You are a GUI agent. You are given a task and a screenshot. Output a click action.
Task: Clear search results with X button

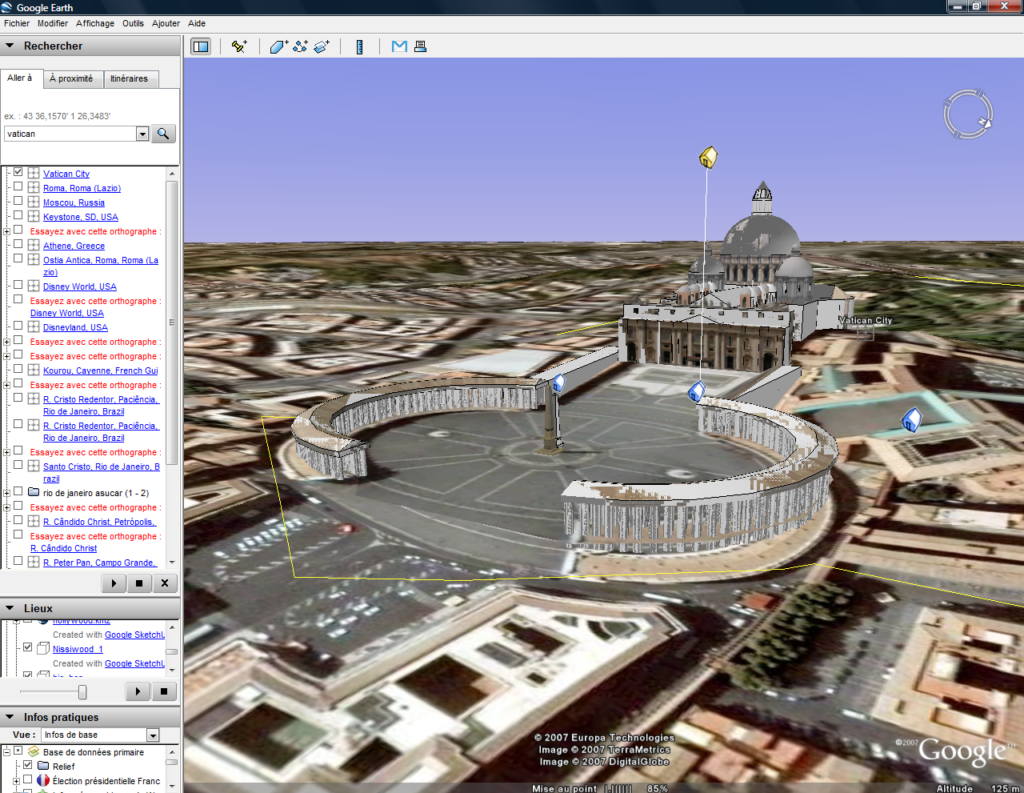(165, 583)
